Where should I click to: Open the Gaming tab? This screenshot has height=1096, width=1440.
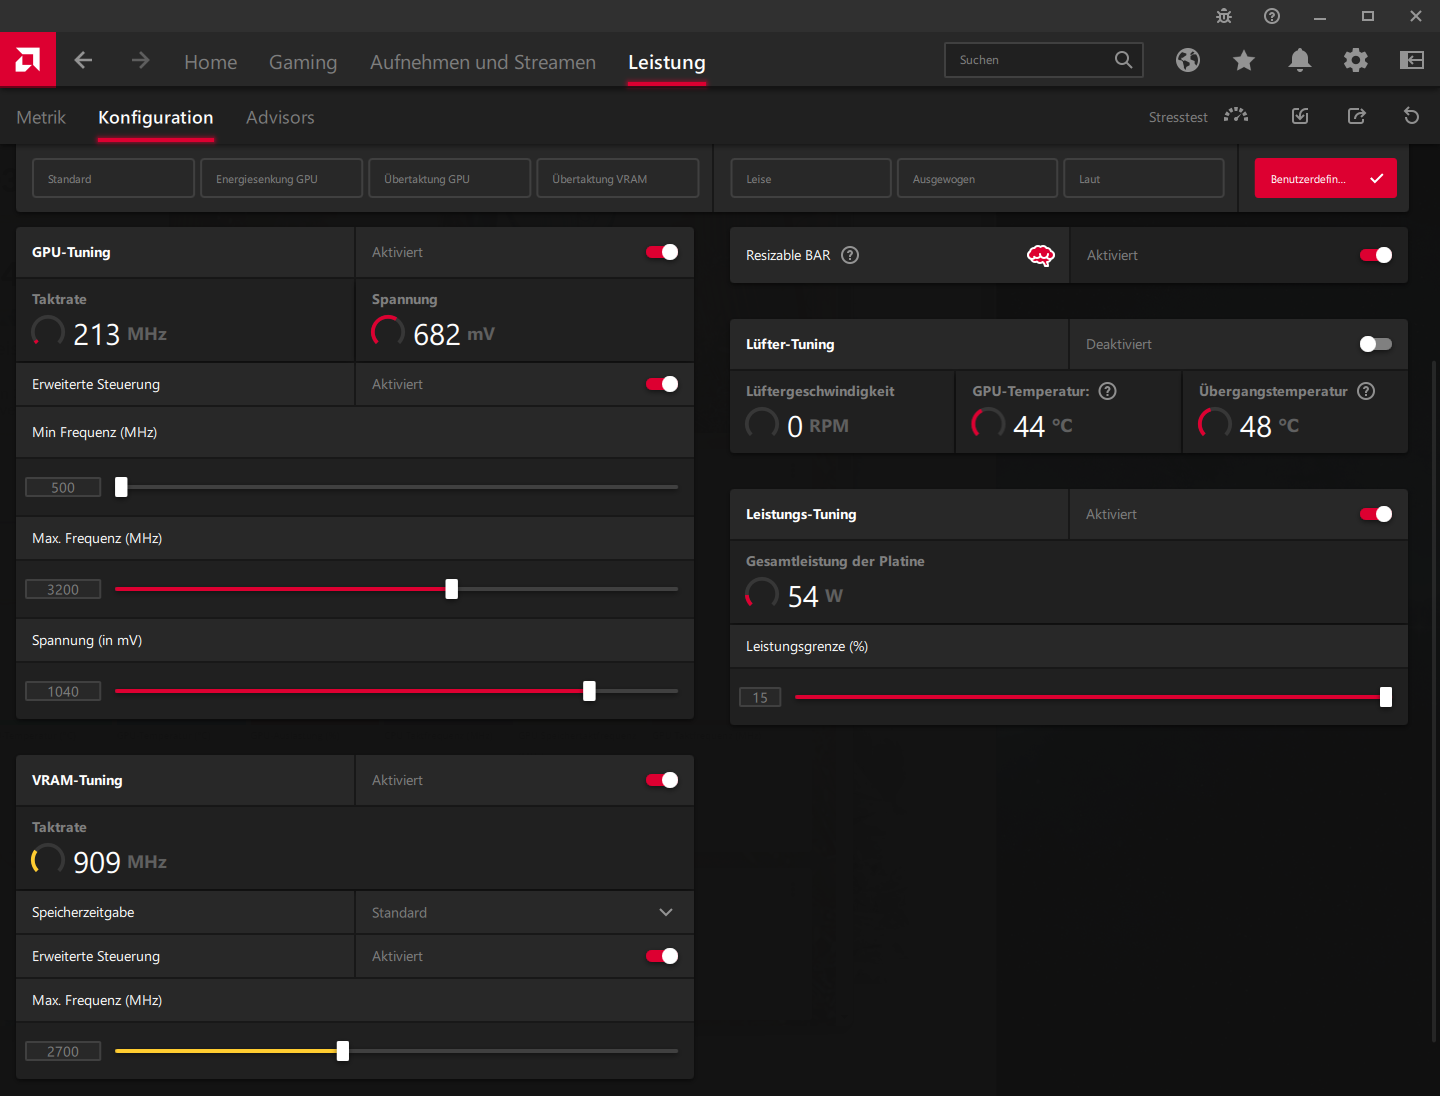coord(303,62)
